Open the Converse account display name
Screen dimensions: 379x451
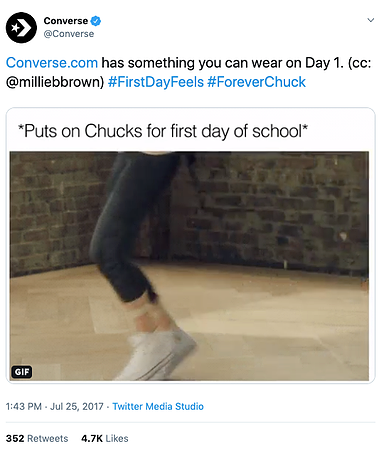click(66, 21)
